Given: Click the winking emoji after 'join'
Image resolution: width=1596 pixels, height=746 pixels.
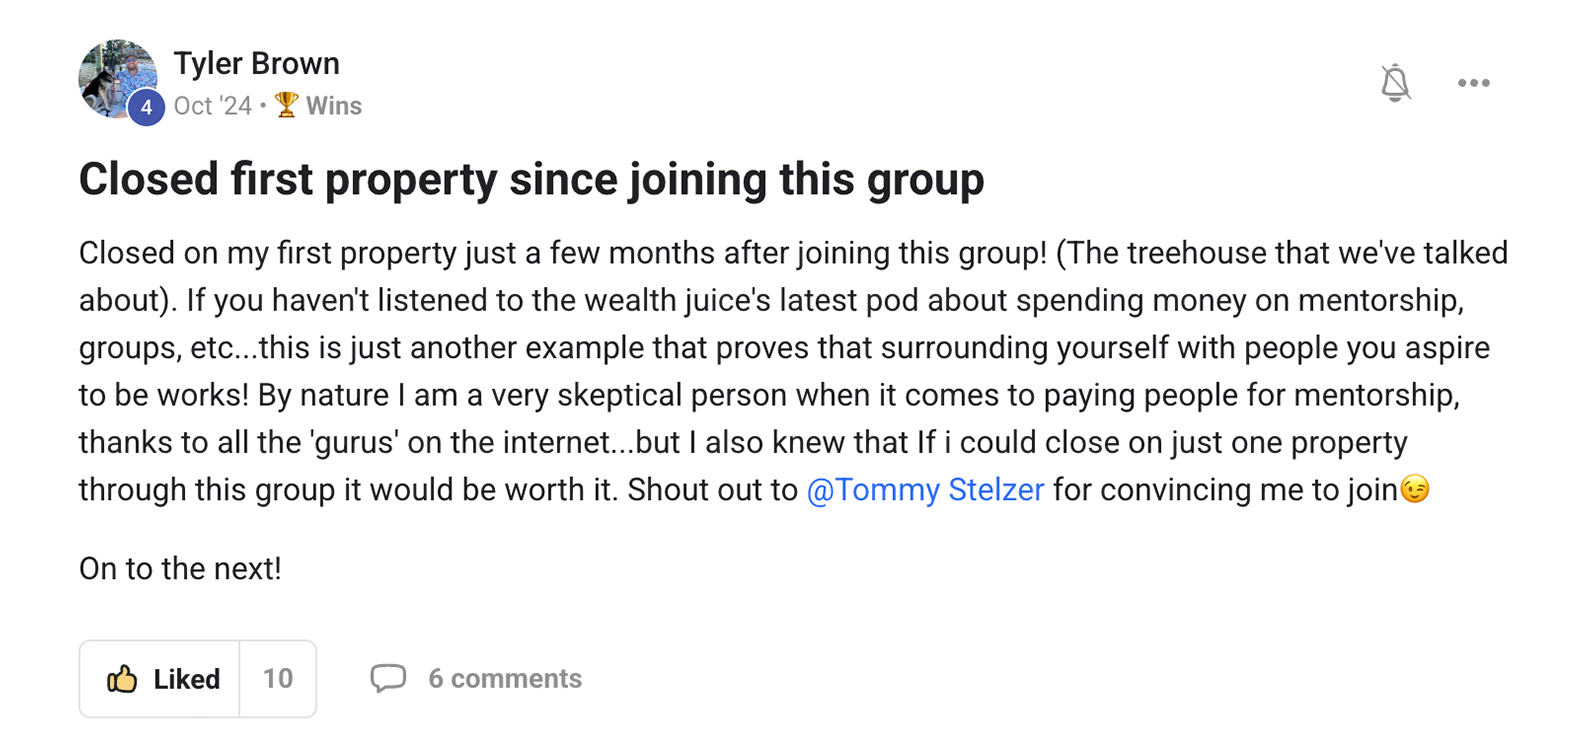Looking at the screenshot, I should pyautogui.click(x=1415, y=490).
